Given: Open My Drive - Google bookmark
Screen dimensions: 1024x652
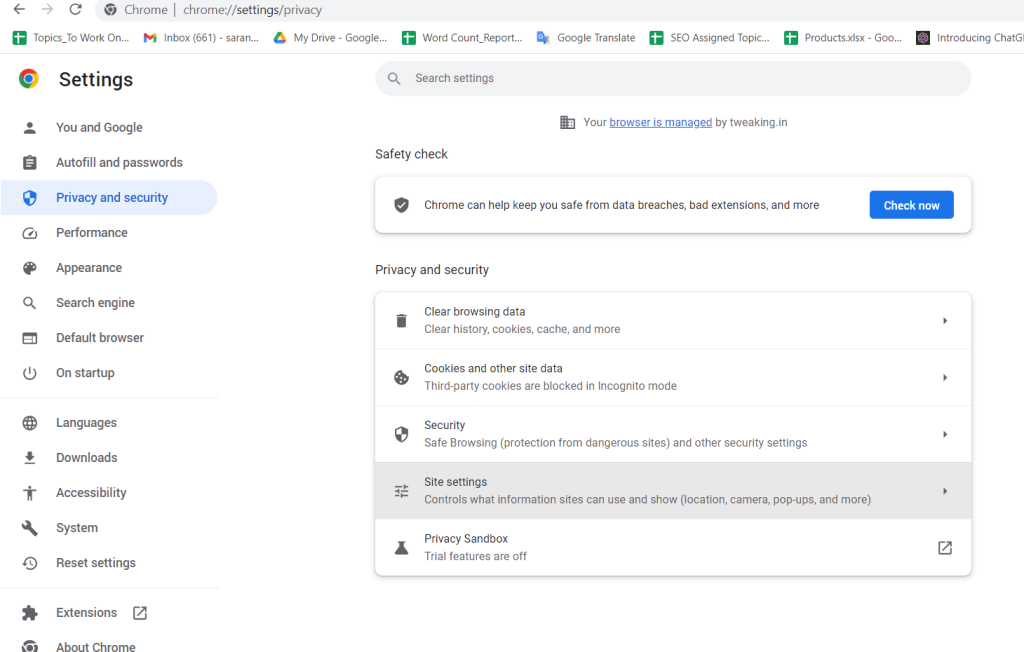Looking at the screenshot, I should (x=330, y=38).
